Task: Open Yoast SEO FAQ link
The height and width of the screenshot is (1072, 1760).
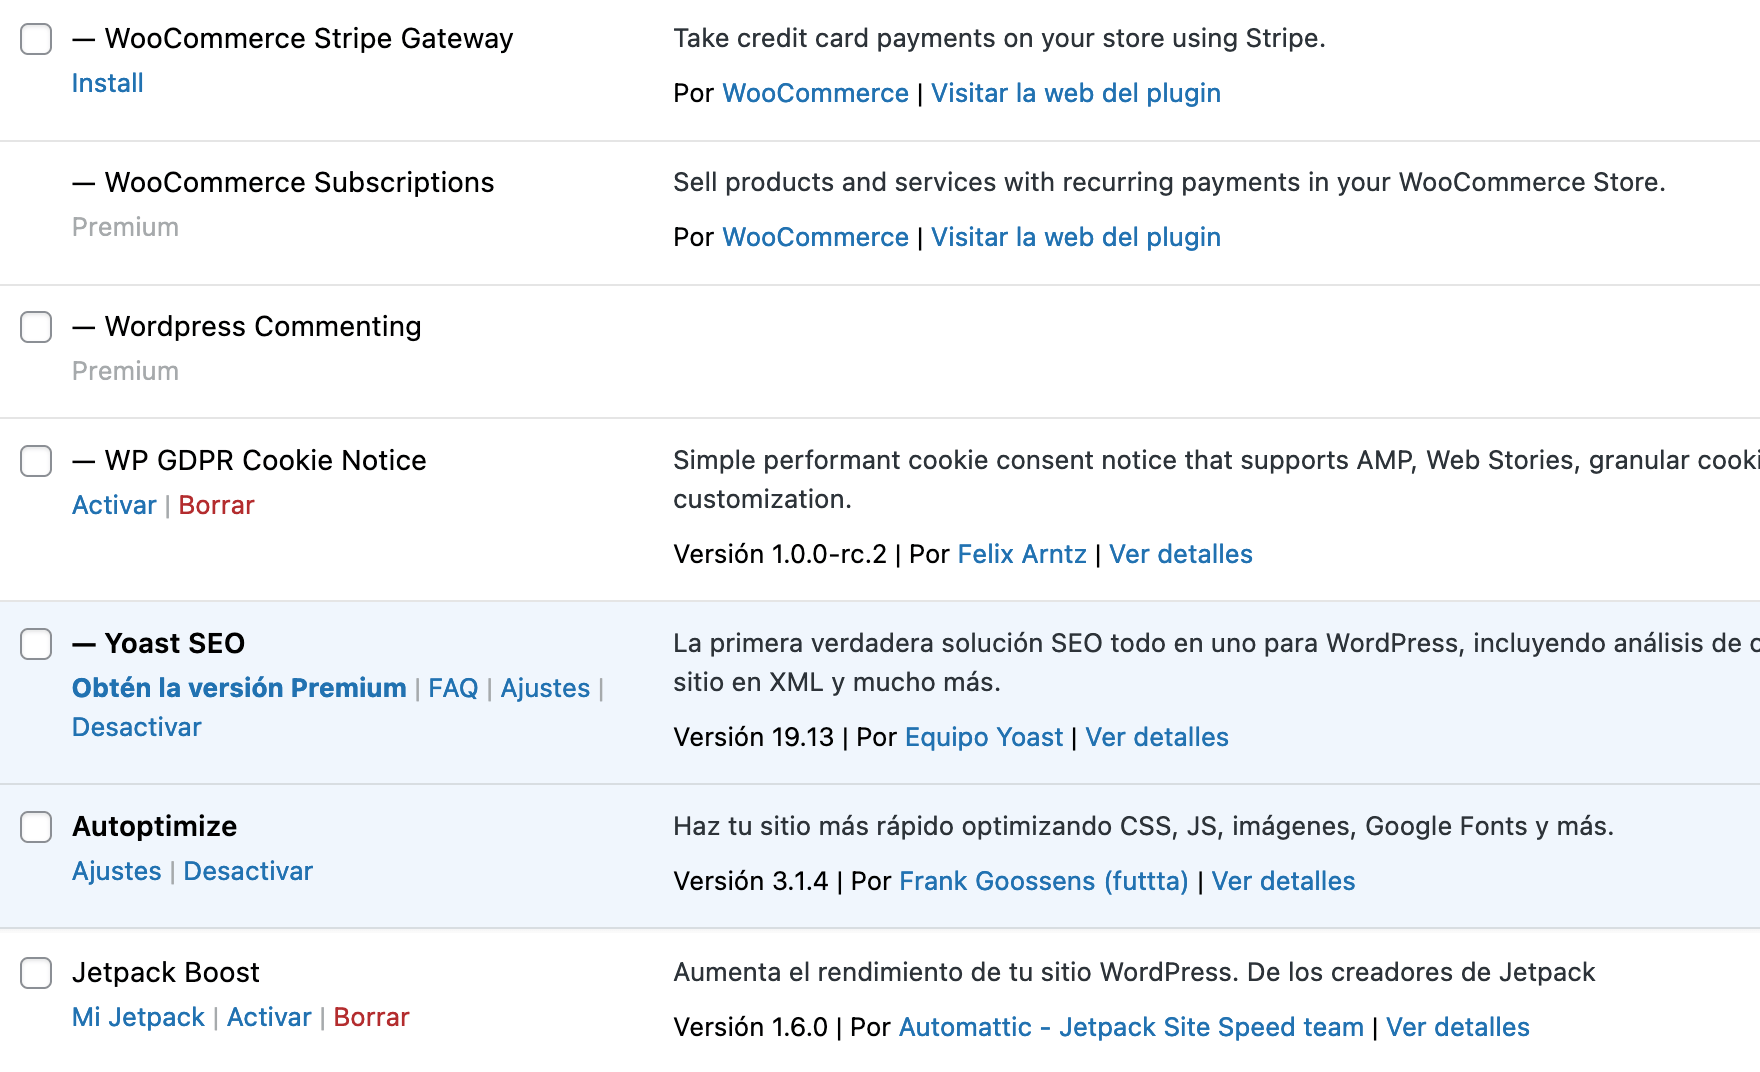Action: click(453, 688)
